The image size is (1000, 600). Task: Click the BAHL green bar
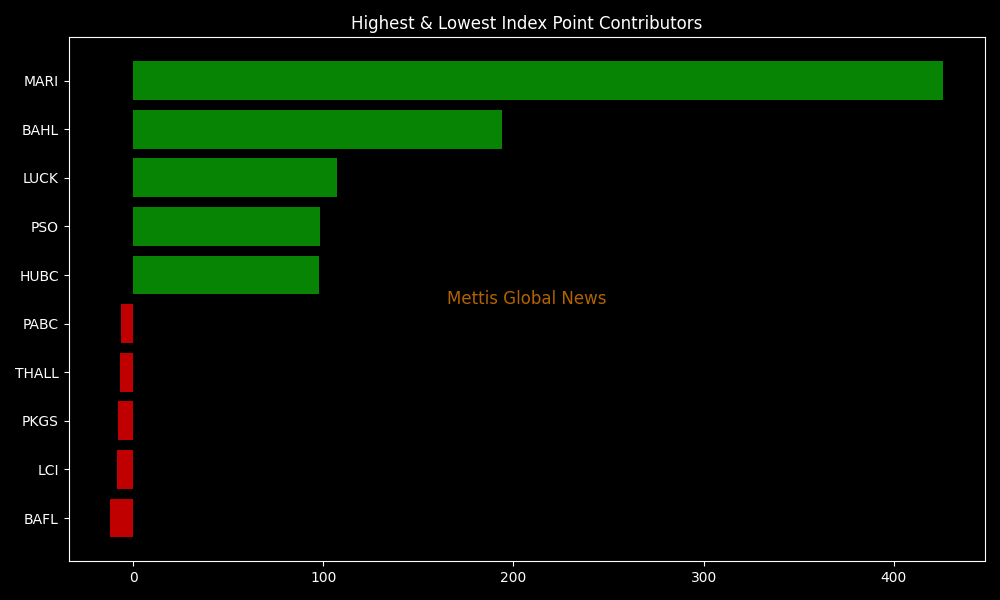(x=317, y=129)
